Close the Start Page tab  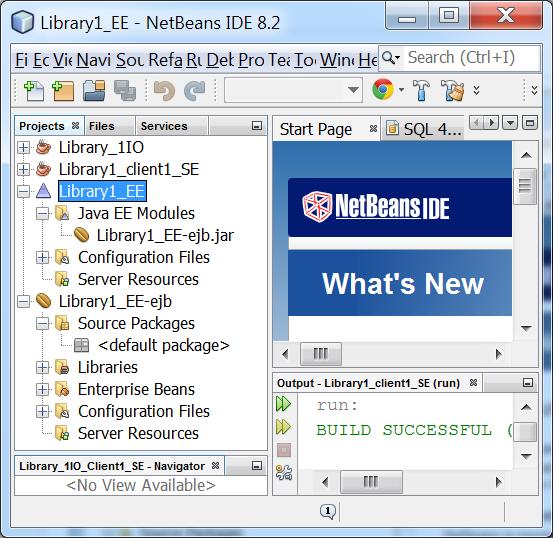373,128
